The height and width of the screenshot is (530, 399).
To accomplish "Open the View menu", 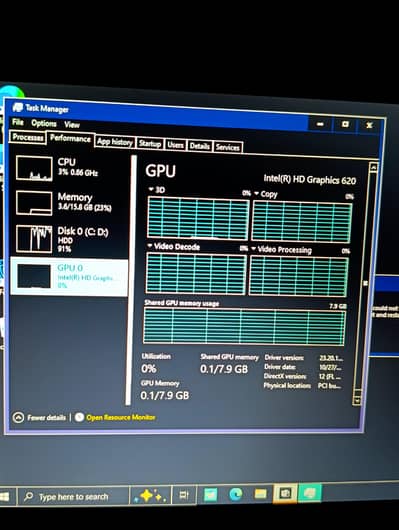I will coord(72,124).
